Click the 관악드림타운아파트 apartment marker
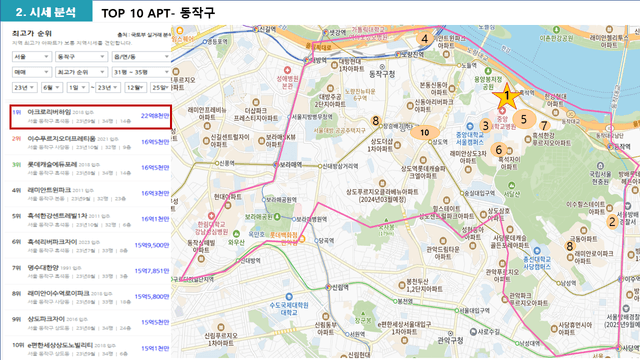The width and height of the screenshot is (640, 360). pyautogui.click(x=443, y=241)
